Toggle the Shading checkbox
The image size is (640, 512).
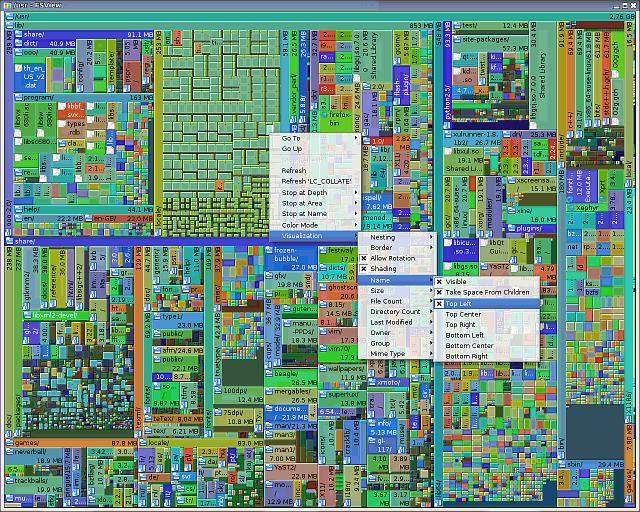[x=364, y=269]
